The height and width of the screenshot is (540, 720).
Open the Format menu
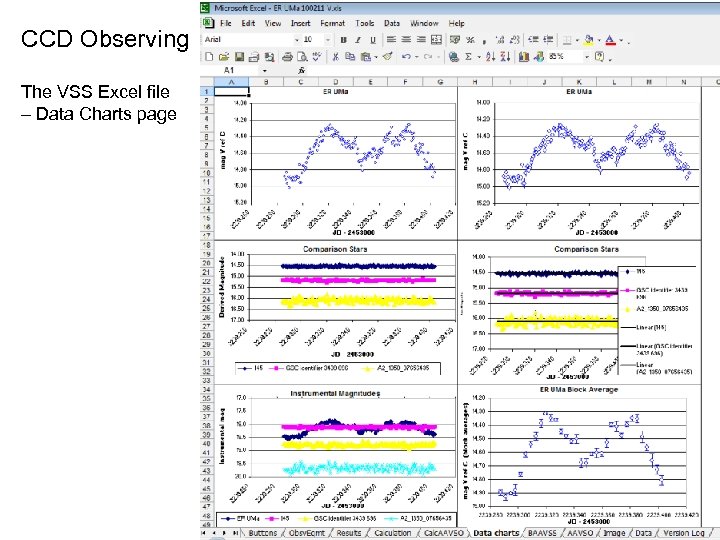pyautogui.click(x=332, y=23)
